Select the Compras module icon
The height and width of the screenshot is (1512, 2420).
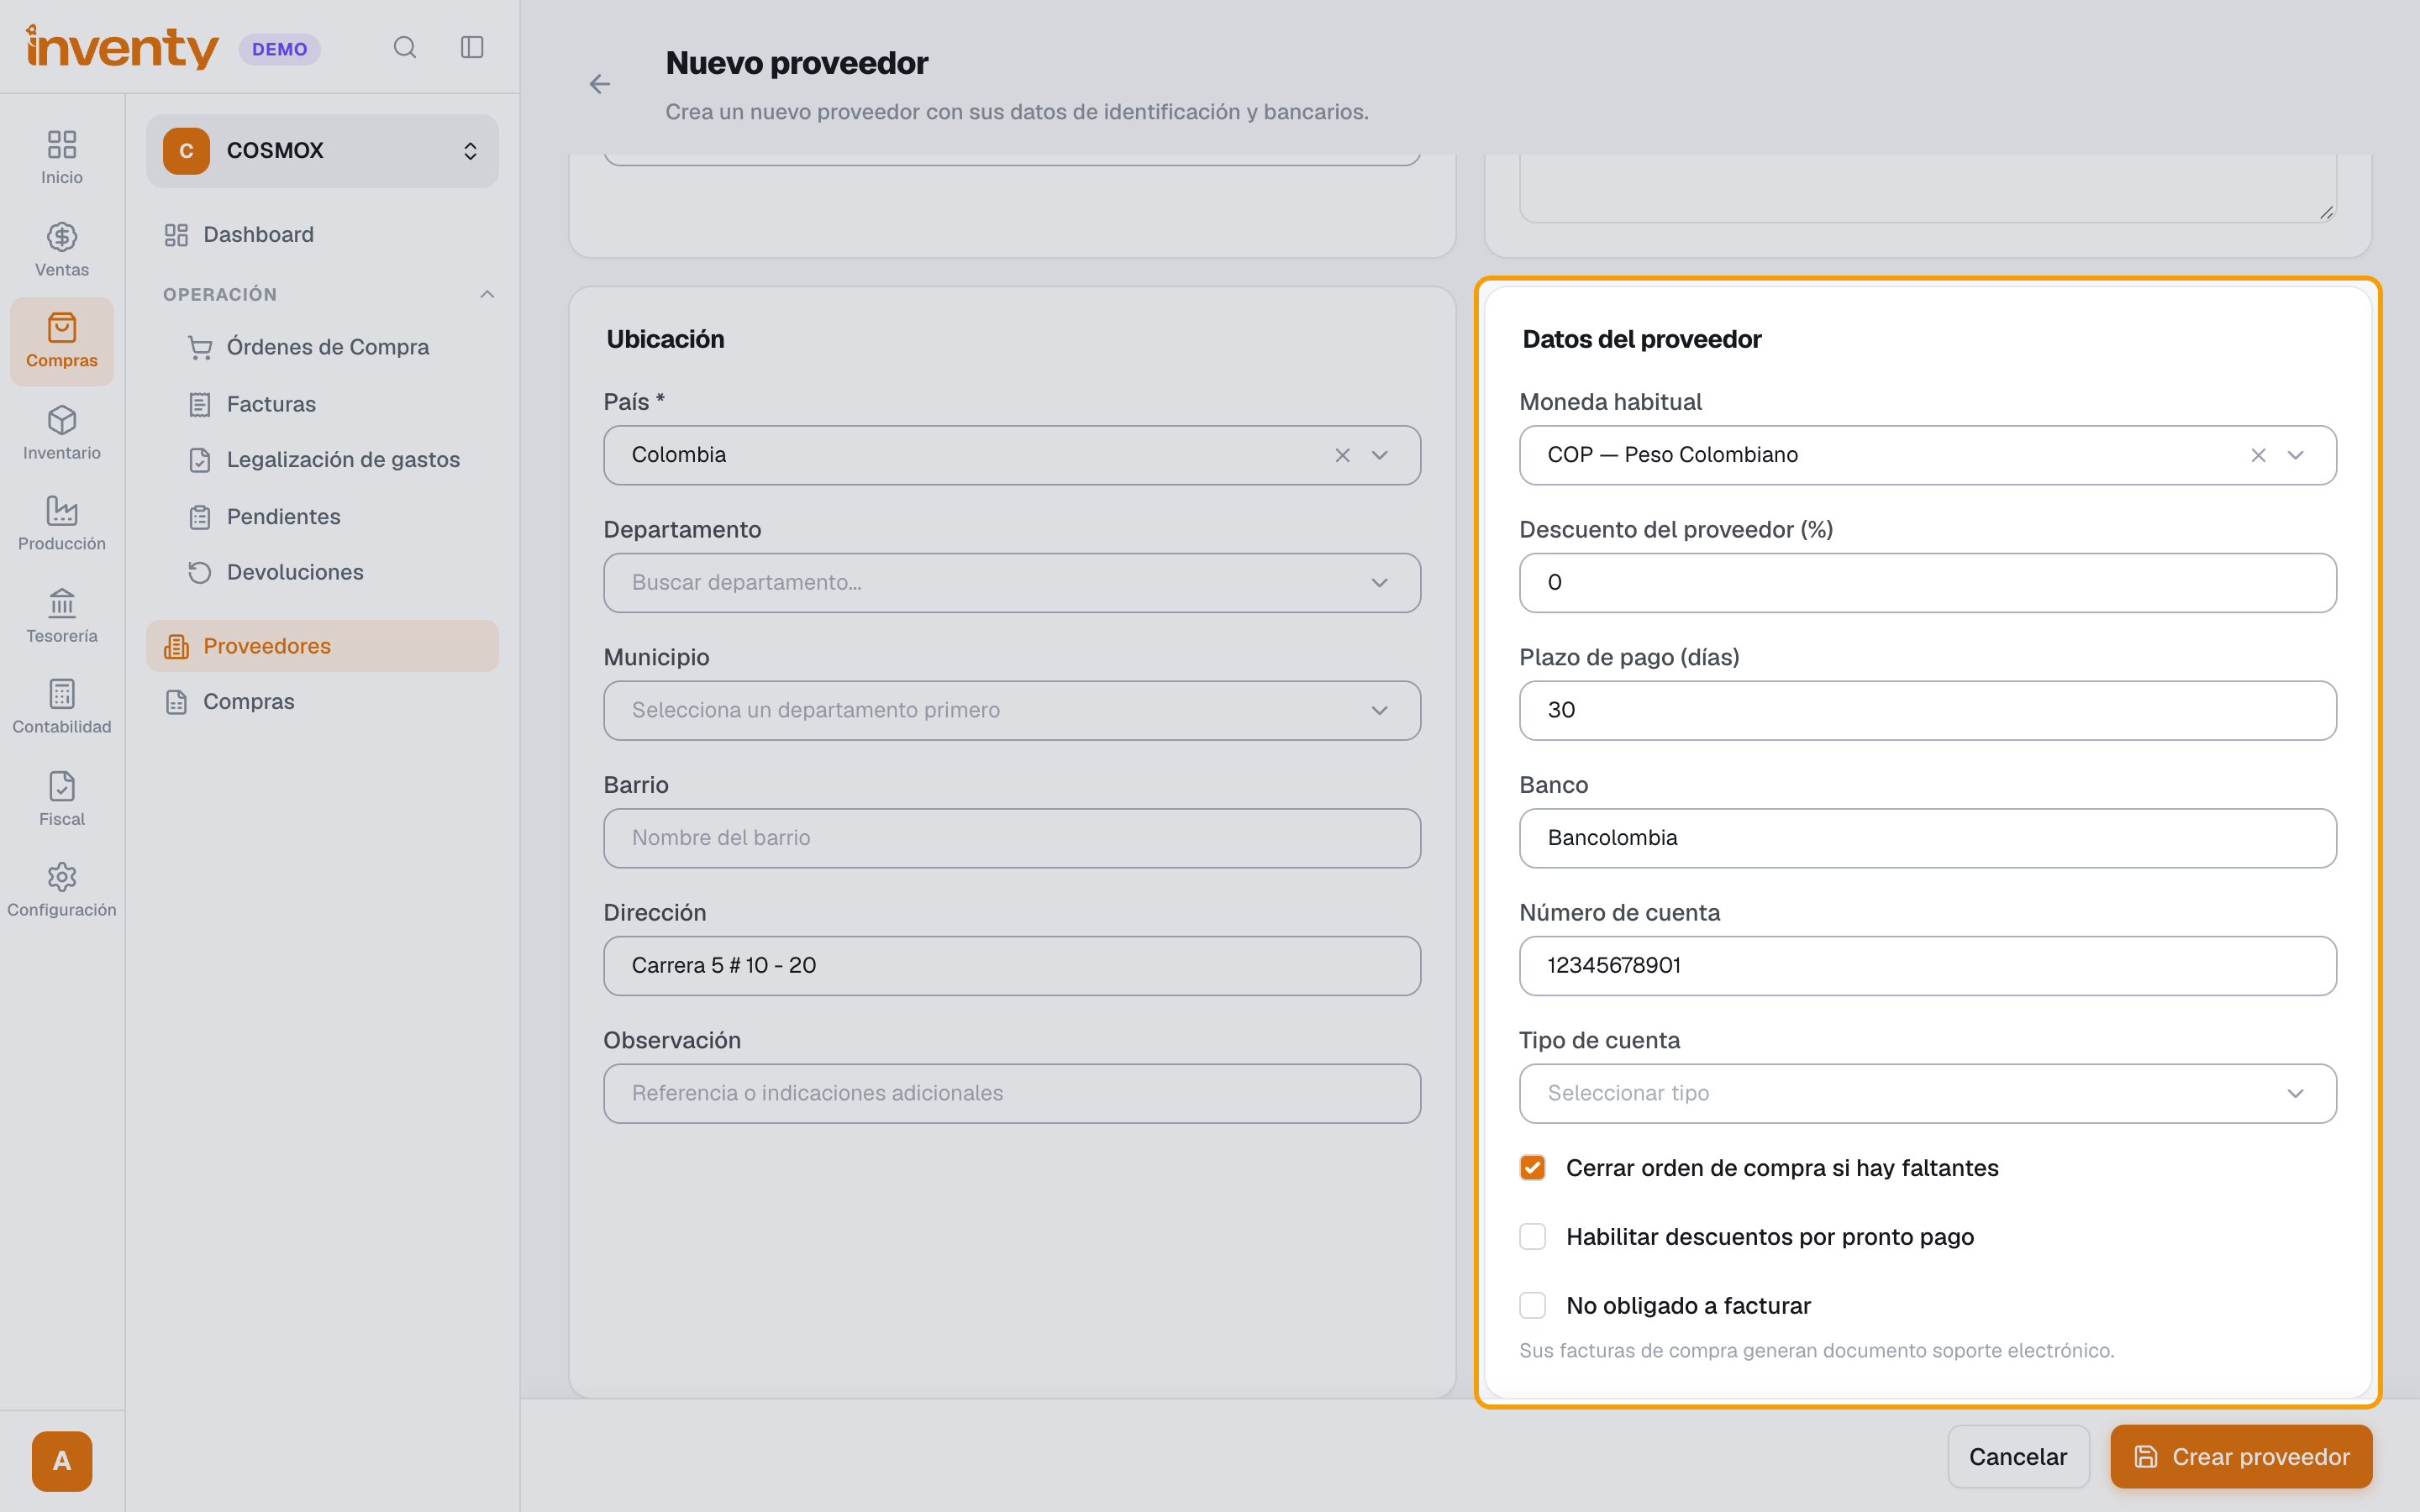coord(62,341)
